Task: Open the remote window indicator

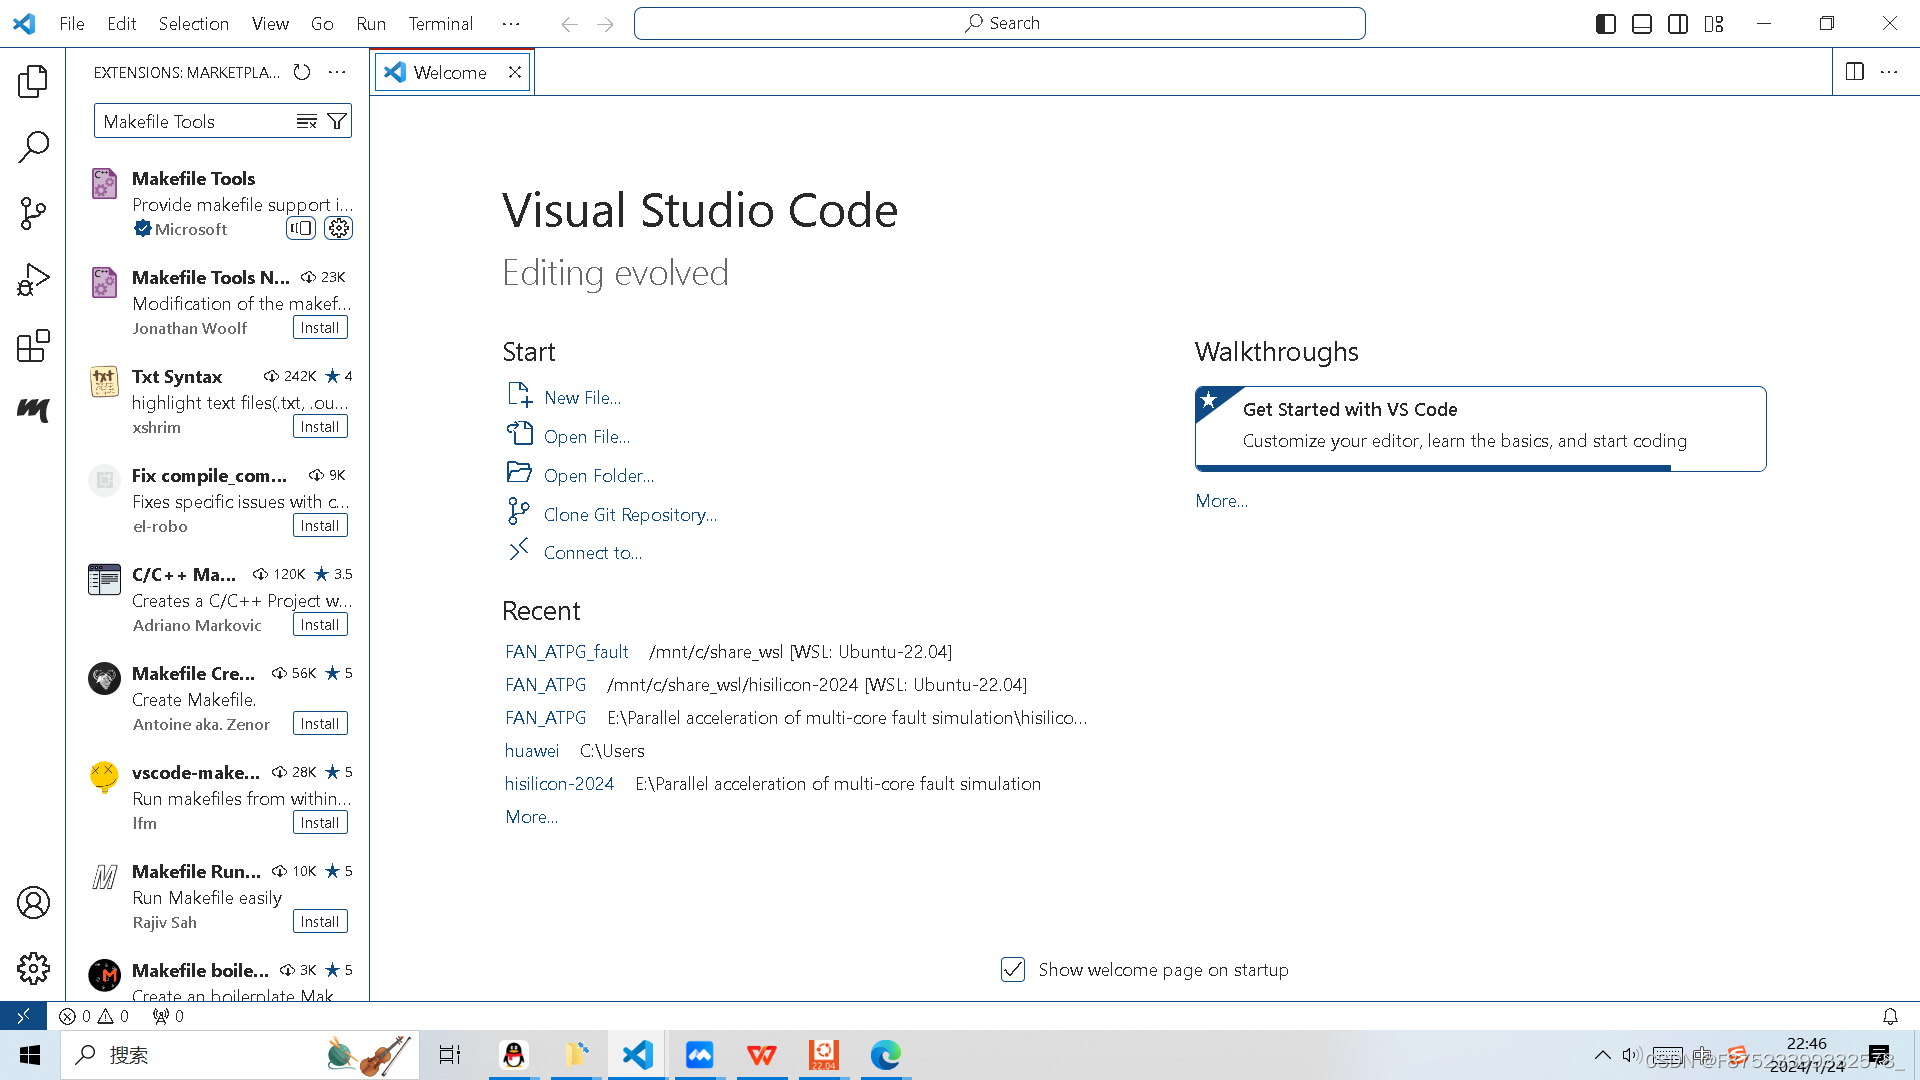Action: 23,1016
